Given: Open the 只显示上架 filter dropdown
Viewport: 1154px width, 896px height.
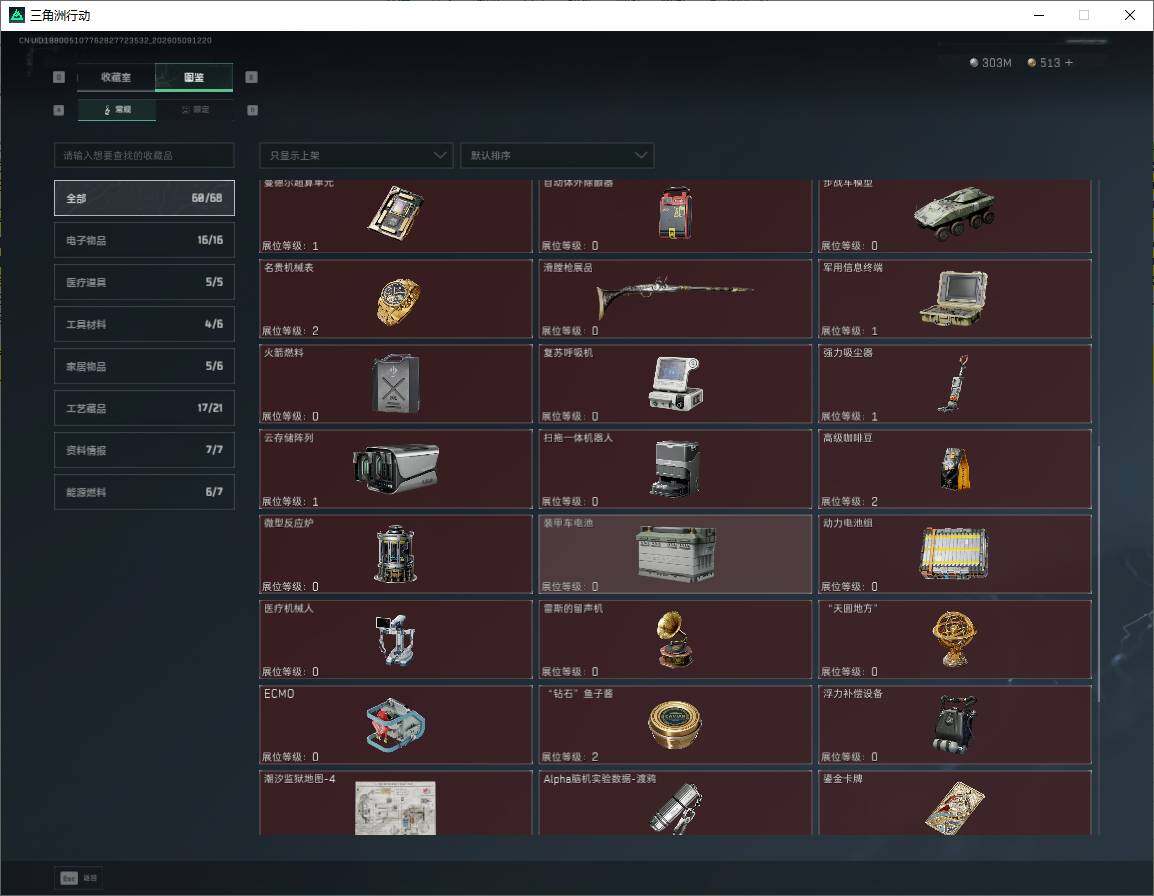Looking at the screenshot, I should click(x=356, y=155).
